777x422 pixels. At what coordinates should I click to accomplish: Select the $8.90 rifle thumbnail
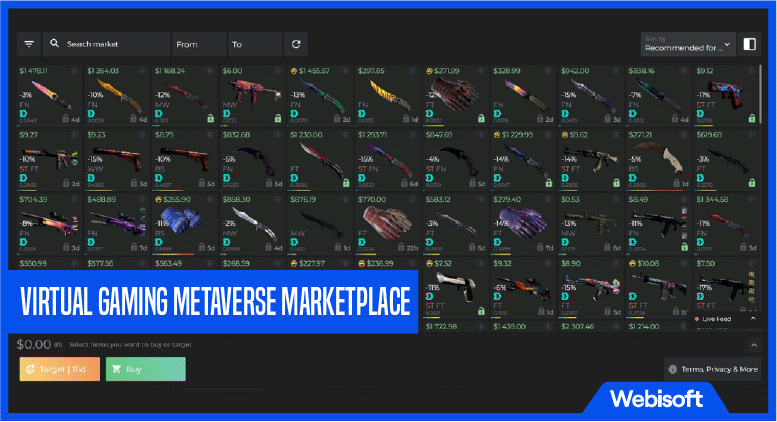tap(593, 287)
